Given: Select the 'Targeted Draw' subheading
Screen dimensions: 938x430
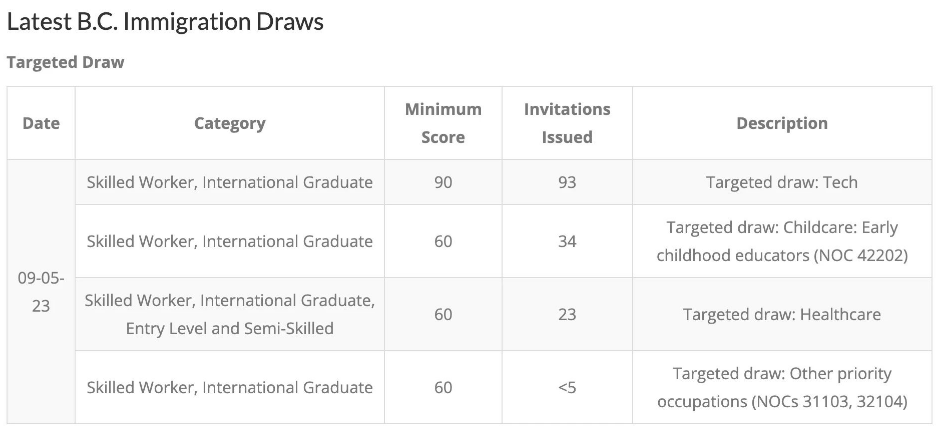Looking at the screenshot, I should click(65, 62).
